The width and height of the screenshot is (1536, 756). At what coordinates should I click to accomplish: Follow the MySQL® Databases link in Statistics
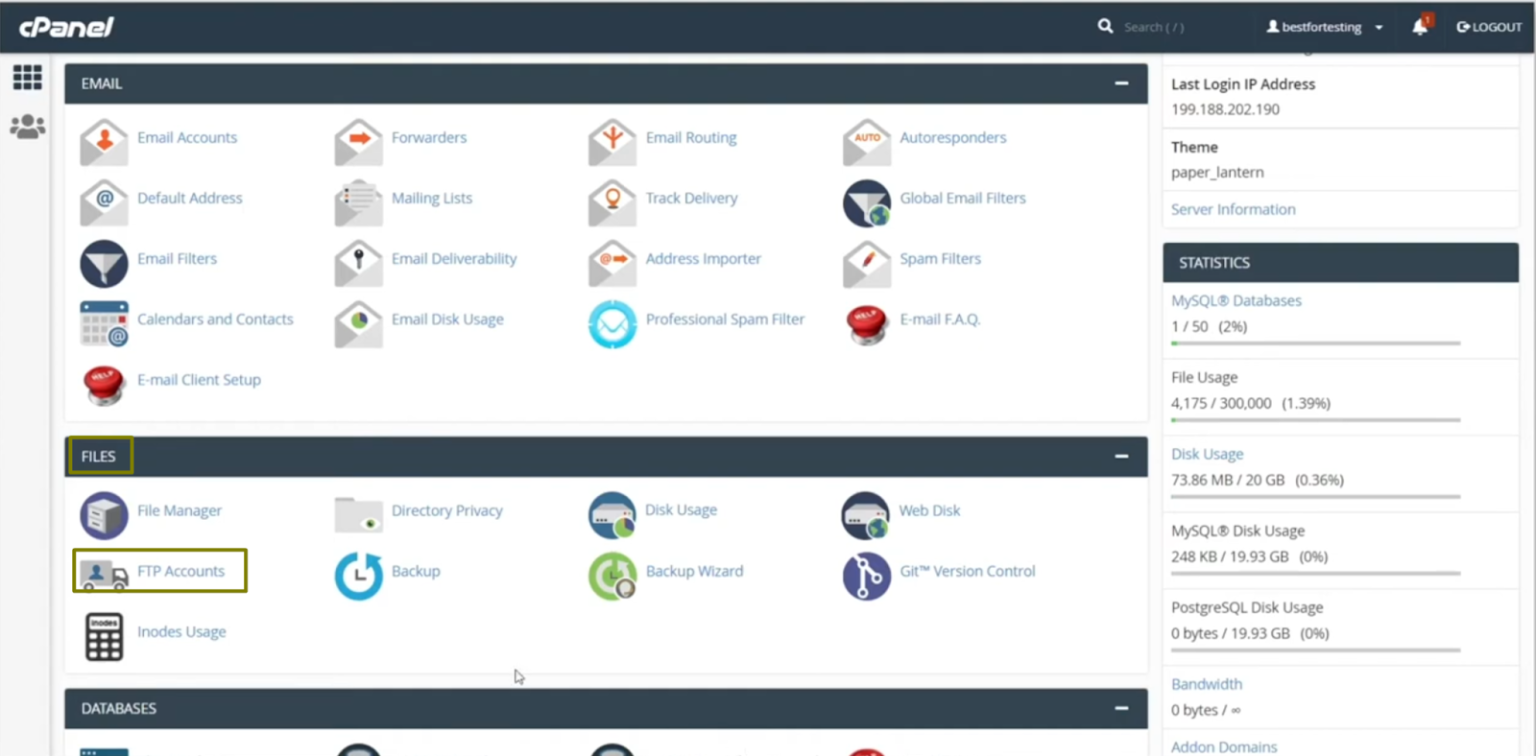point(1236,300)
